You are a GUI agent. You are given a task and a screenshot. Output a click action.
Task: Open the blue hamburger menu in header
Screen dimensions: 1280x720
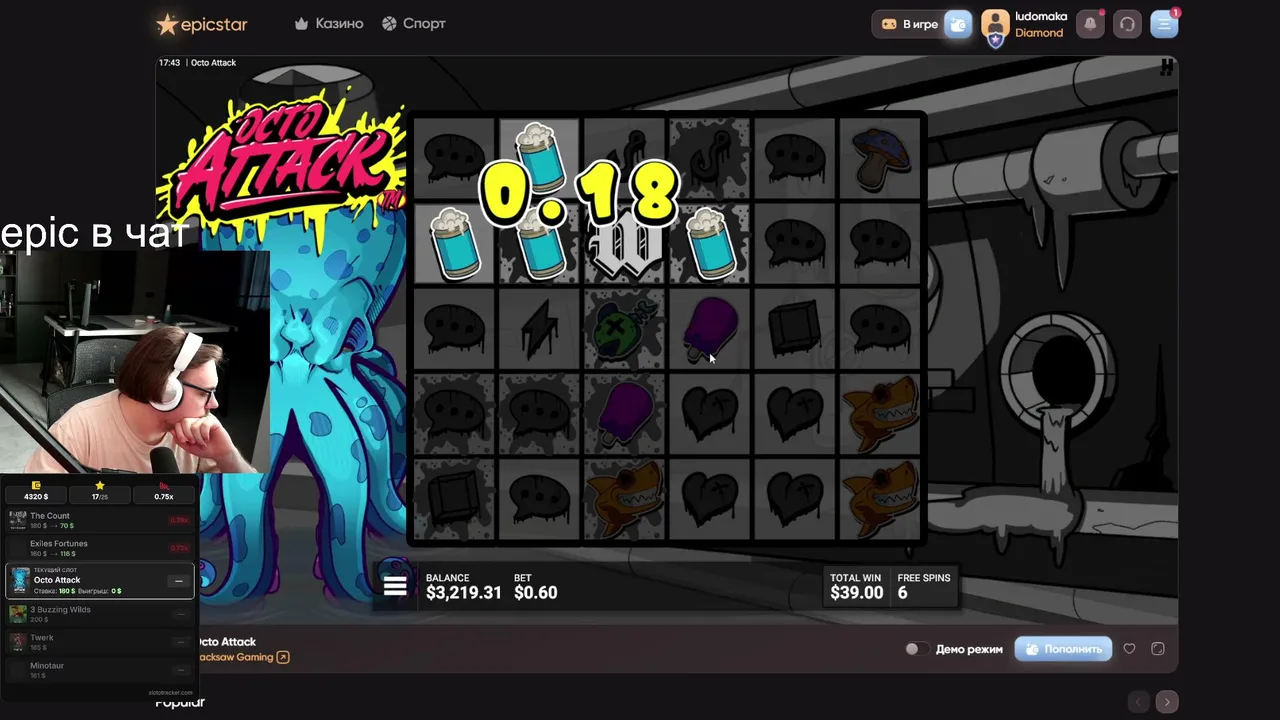(x=1164, y=24)
